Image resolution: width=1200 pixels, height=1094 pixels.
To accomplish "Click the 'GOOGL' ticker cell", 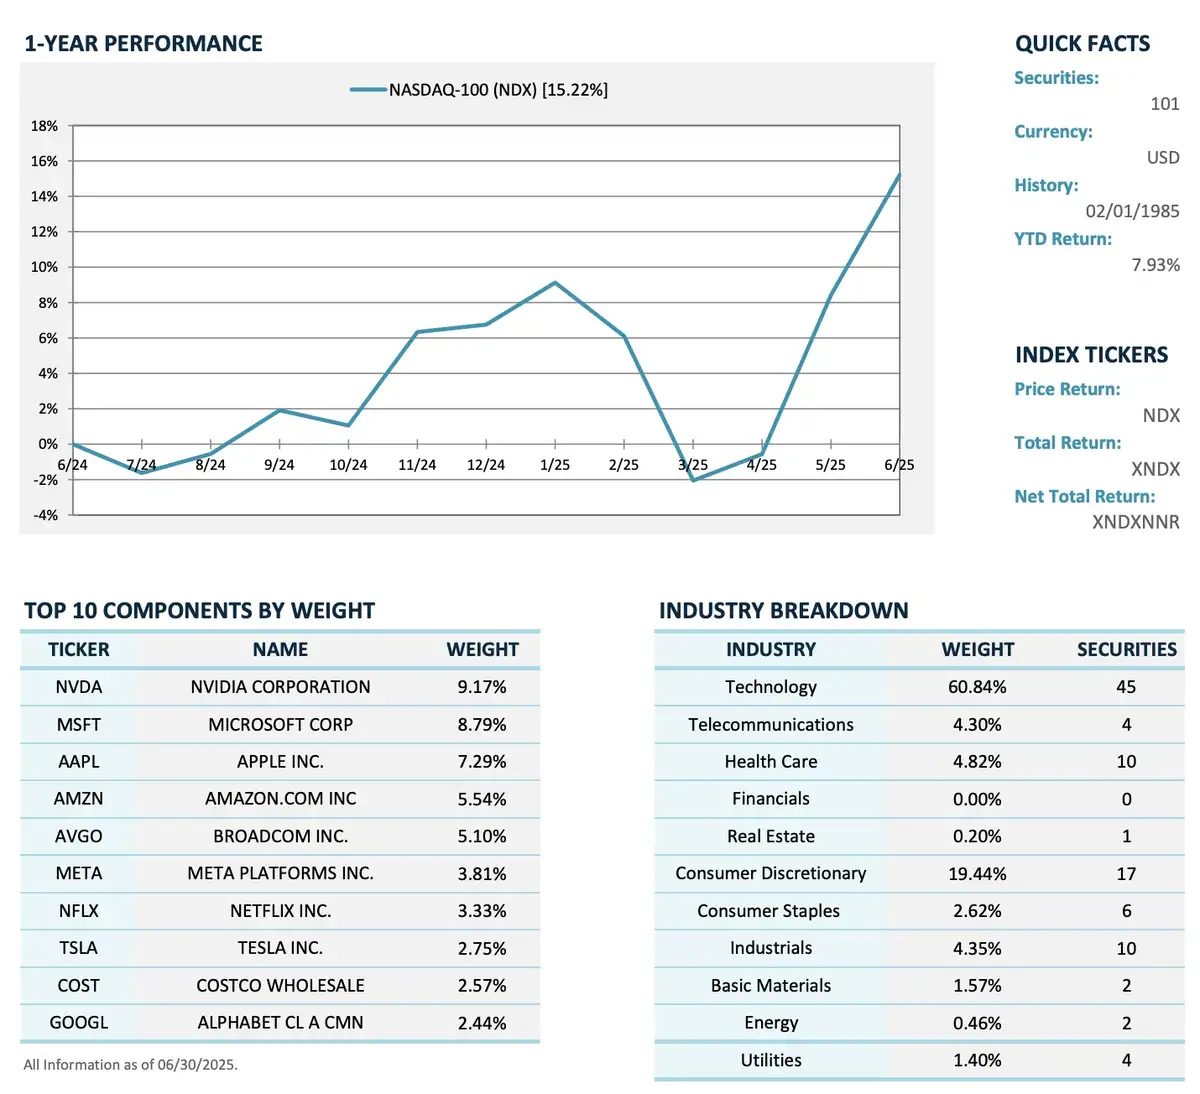I will [x=79, y=1023].
